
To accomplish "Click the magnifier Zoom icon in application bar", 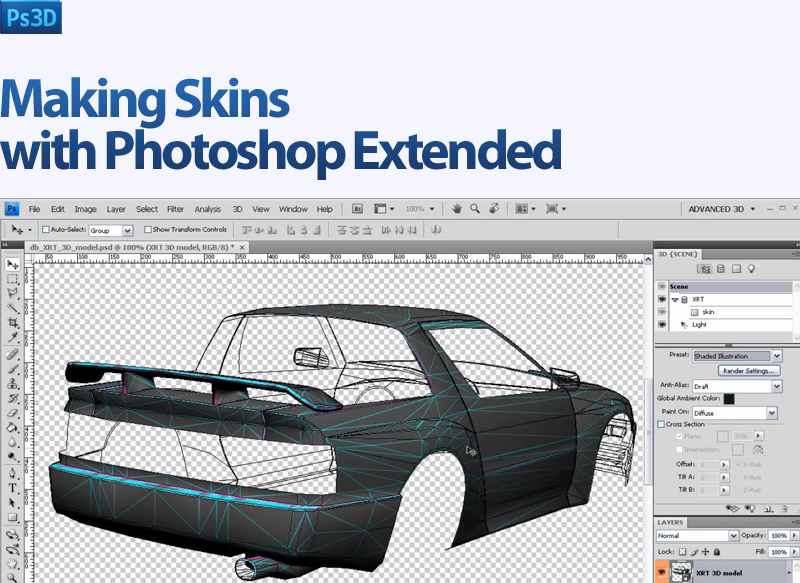I will [x=474, y=209].
